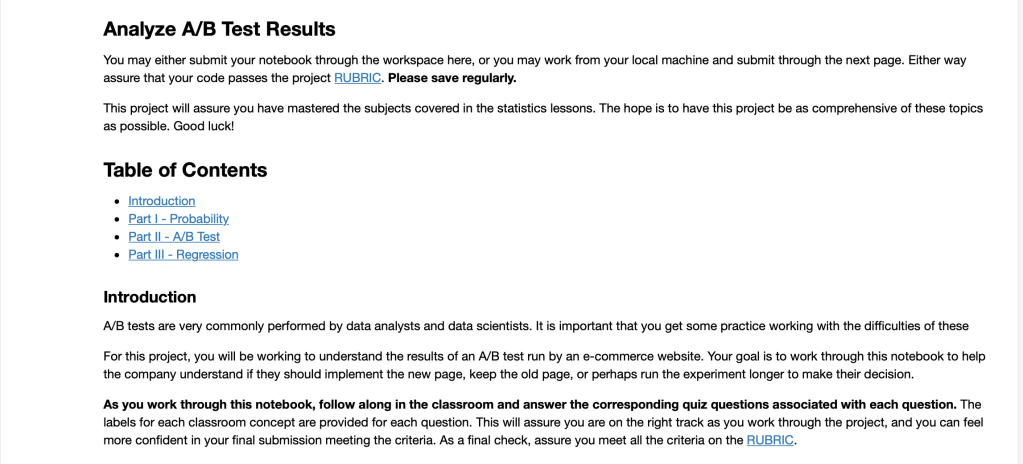Click the bold 'Please save regularly.' text
The width and height of the screenshot is (1023, 464).
452,78
